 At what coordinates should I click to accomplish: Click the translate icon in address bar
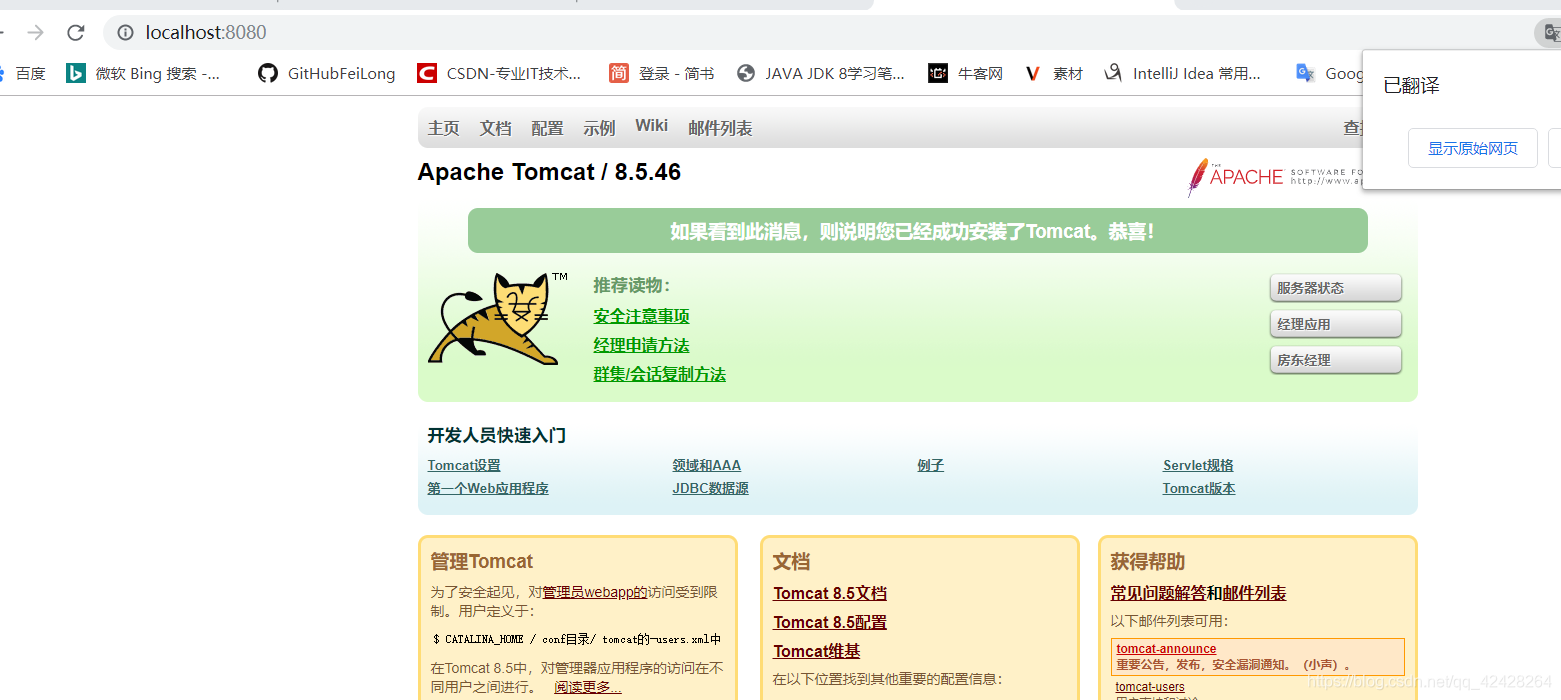tap(1549, 33)
